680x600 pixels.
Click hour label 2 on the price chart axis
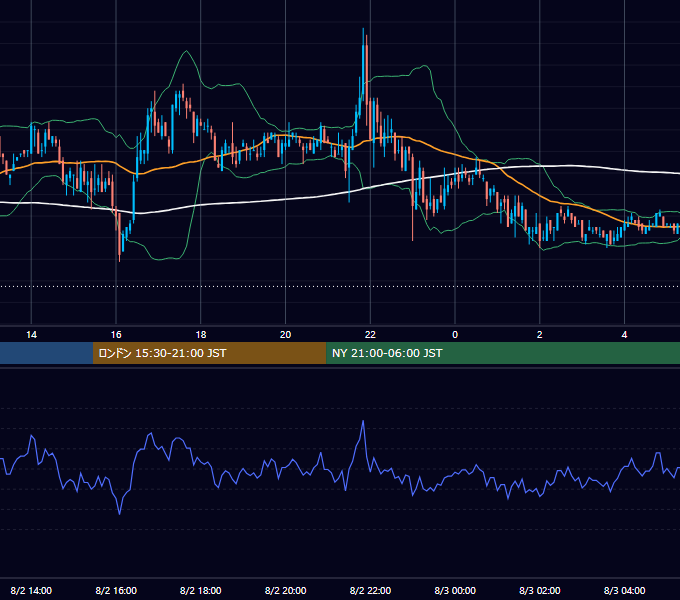point(539,335)
